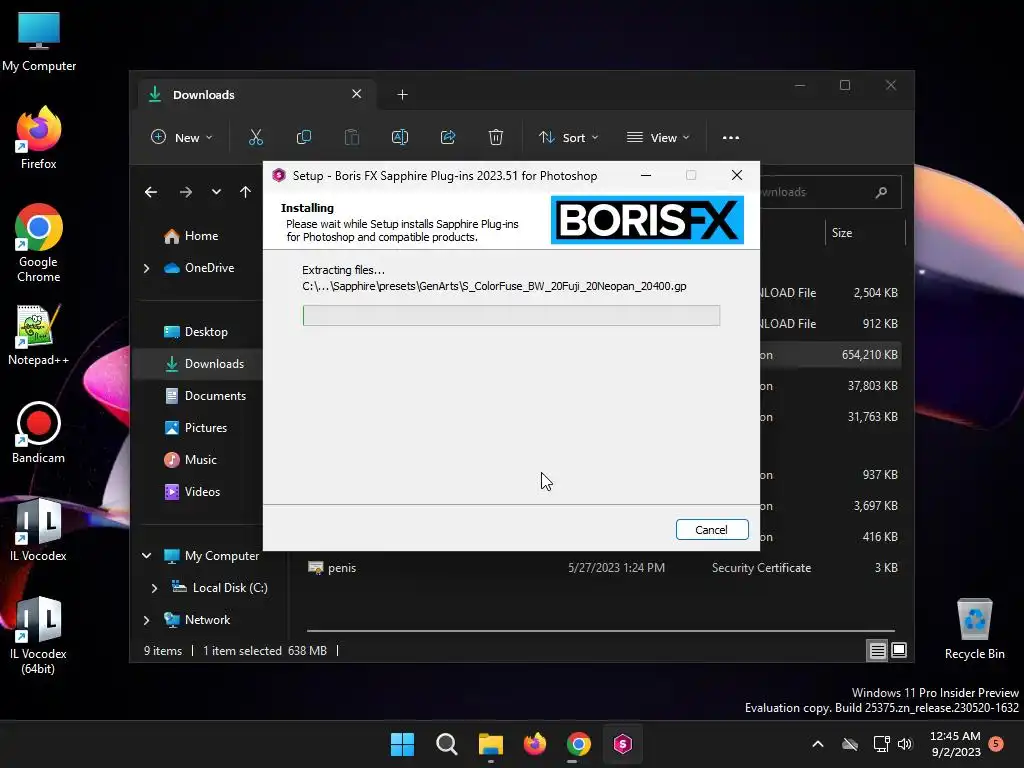
Task: Open Bandicam desktop shortcut
Action: (39, 433)
